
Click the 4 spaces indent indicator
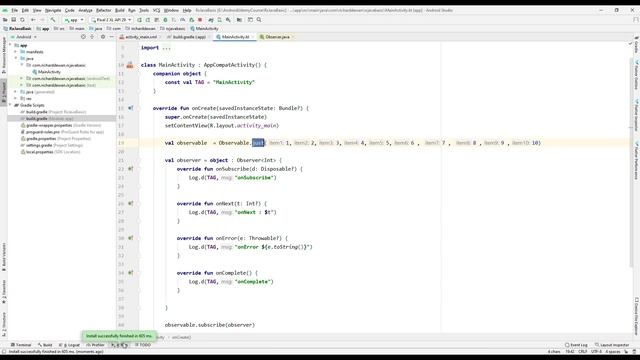pos(612,351)
